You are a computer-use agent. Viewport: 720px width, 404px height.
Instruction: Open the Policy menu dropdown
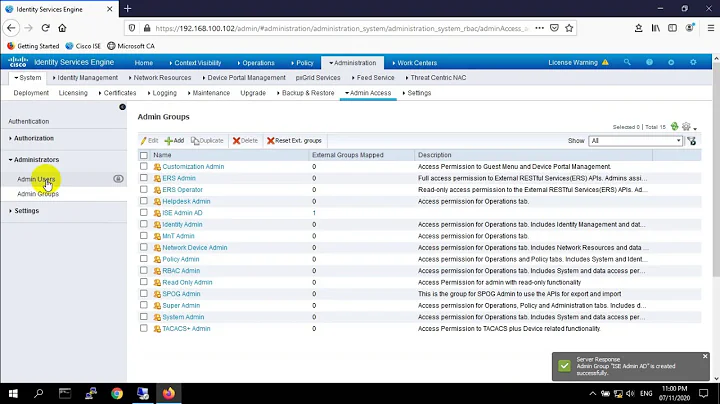coord(302,63)
